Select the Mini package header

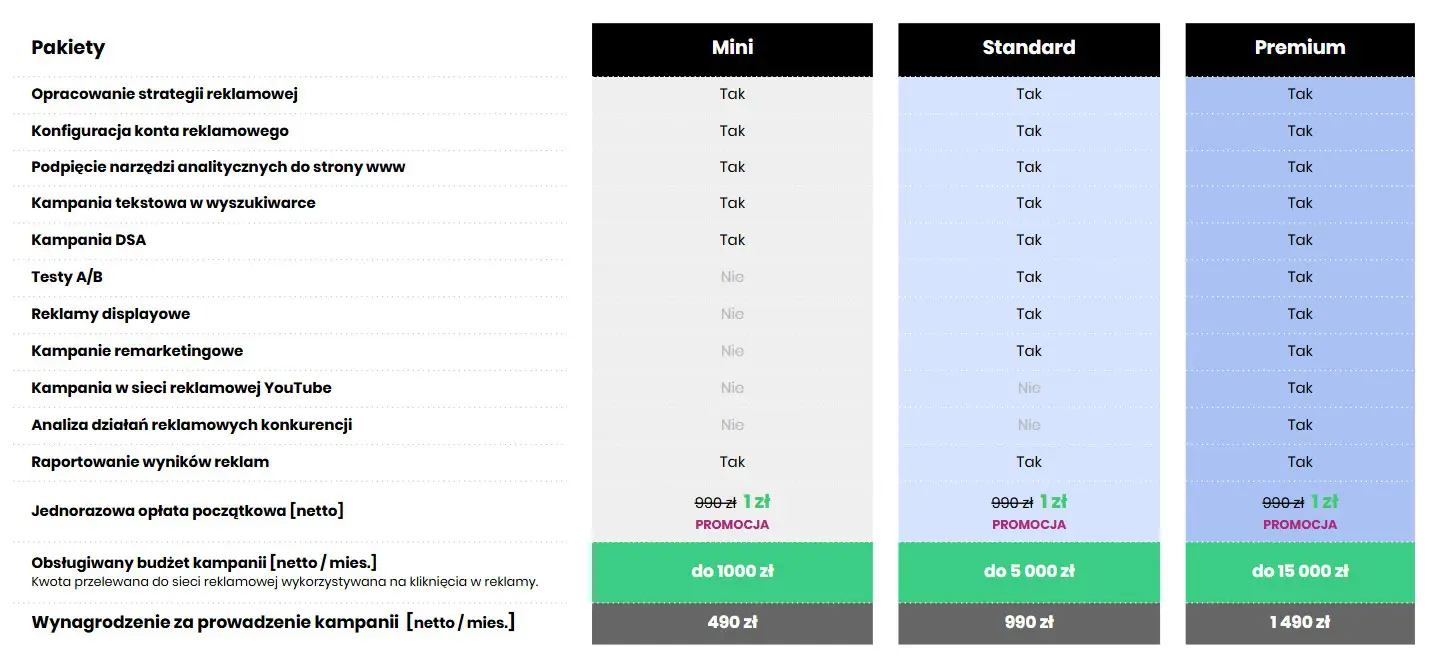coord(732,48)
